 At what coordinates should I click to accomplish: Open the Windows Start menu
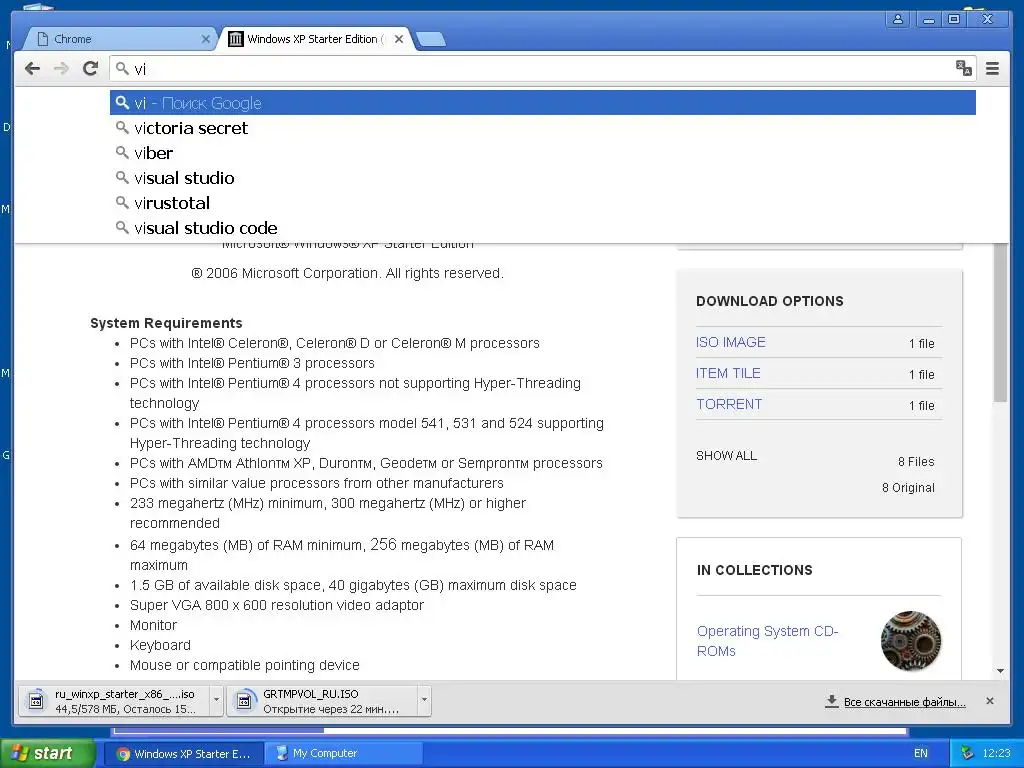46,754
